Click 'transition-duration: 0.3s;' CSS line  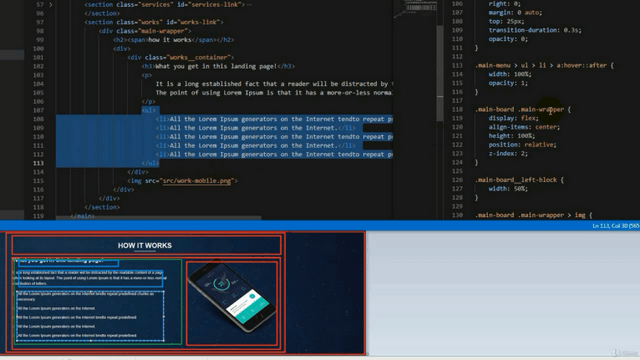click(x=535, y=30)
